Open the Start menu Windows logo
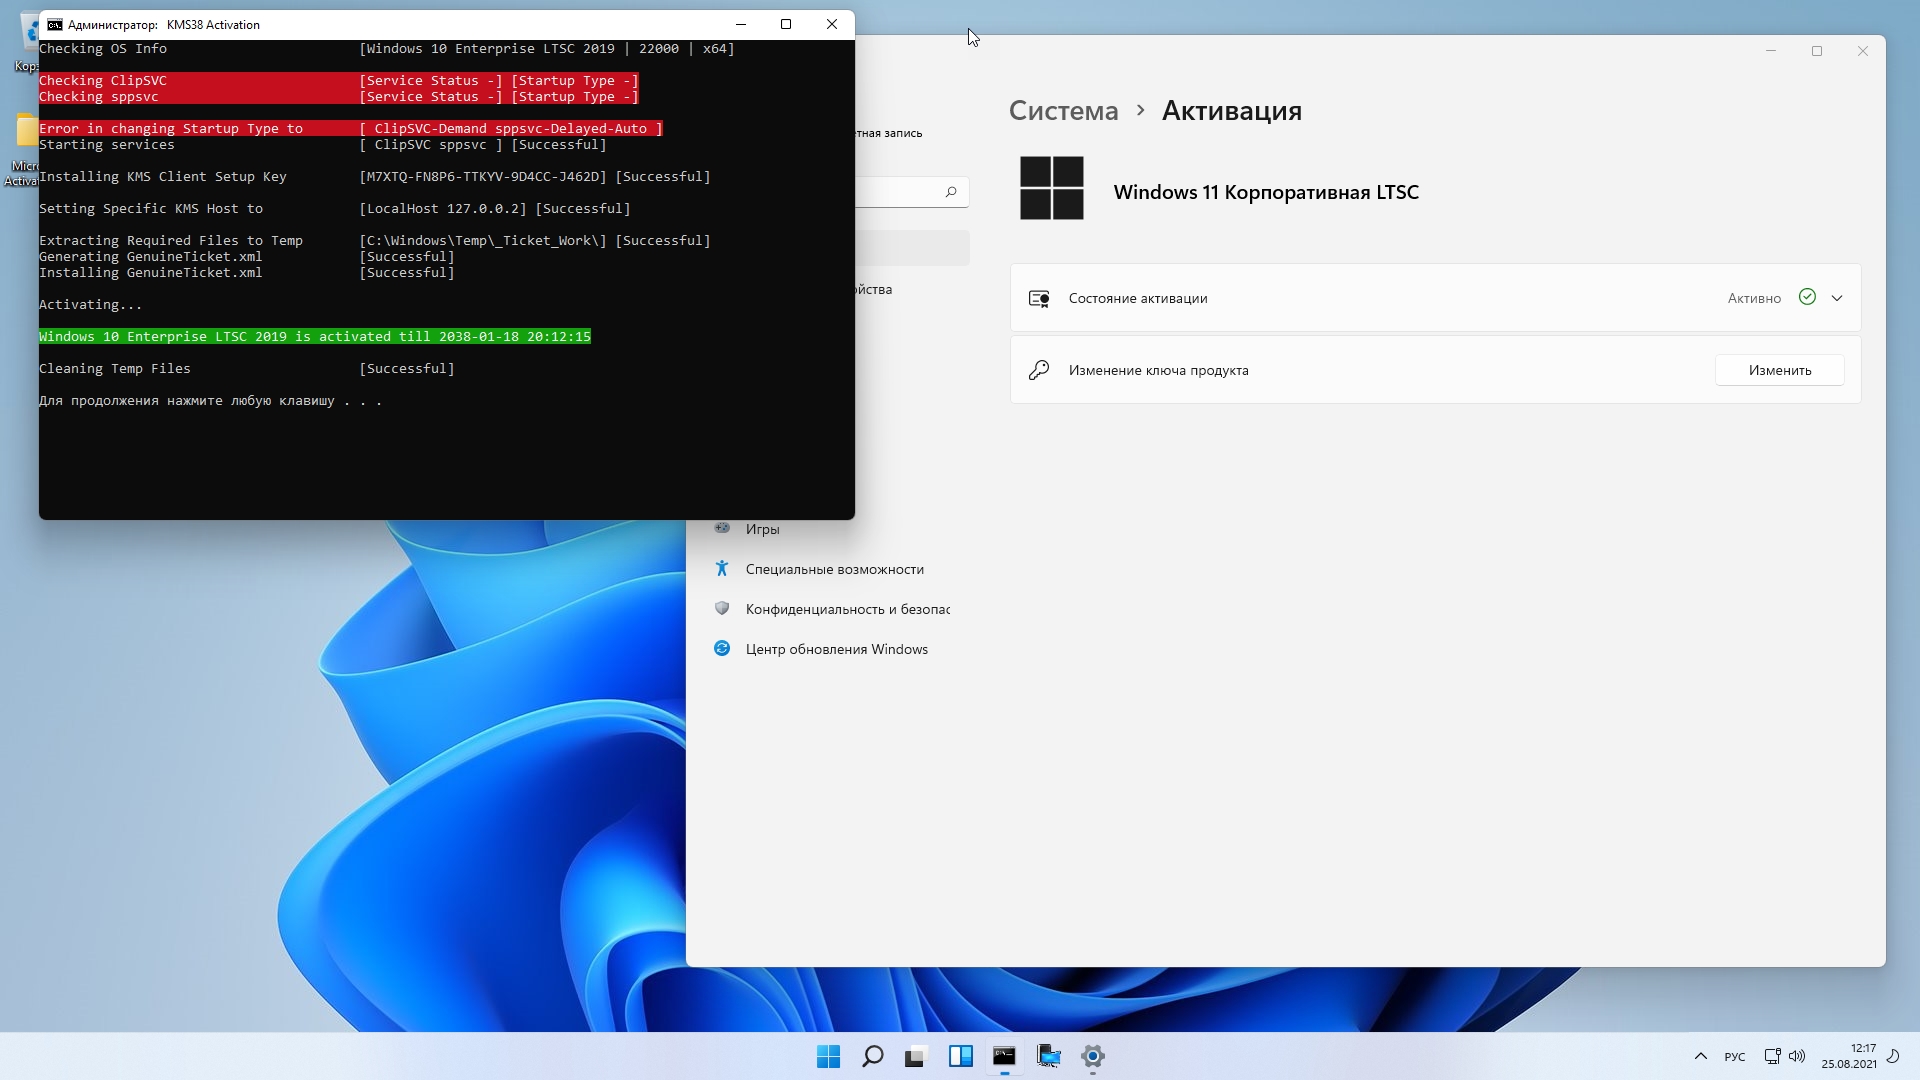Image resolution: width=1920 pixels, height=1080 pixels. pyautogui.click(x=828, y=1056)
